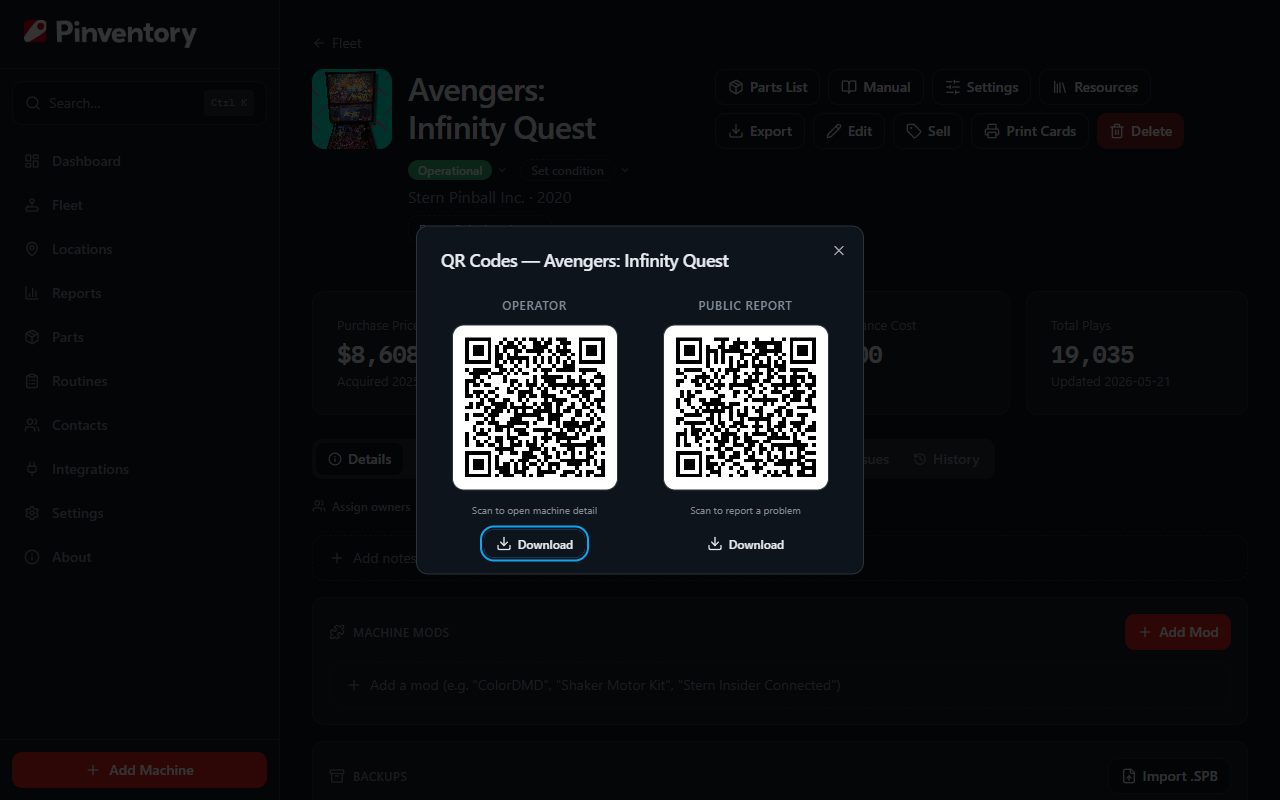Click the Parts box icon in sidebar
Image resolution: width=1280 pixels, height=800 pixels.
32,337
